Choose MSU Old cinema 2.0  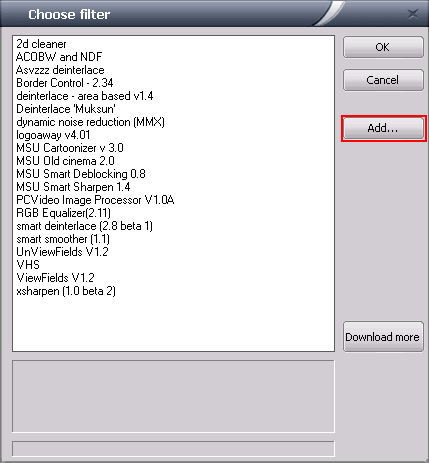pyautogui.click(x=65, y=161)
